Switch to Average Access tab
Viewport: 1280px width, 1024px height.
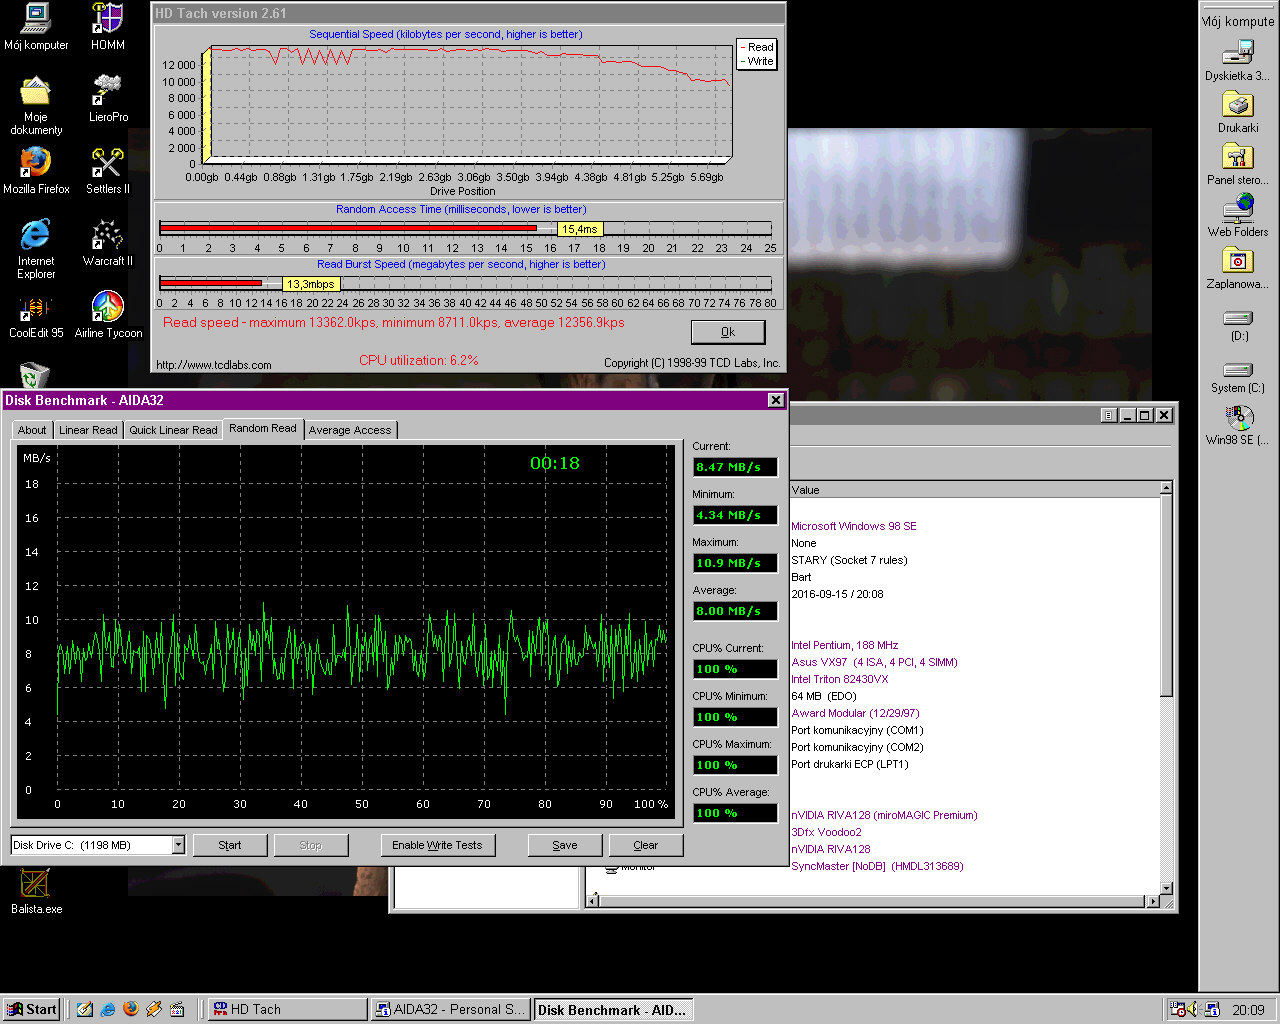(350, 430)
